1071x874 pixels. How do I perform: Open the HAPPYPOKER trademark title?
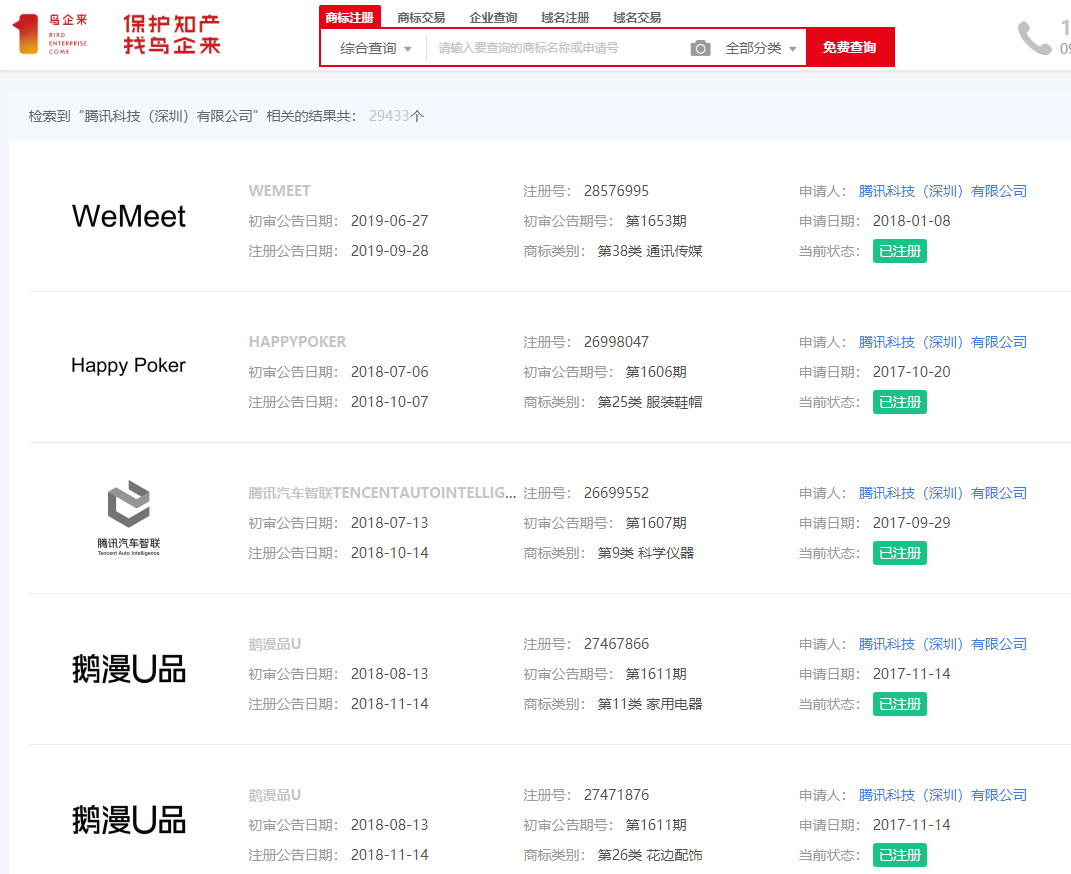pos(297,342)
